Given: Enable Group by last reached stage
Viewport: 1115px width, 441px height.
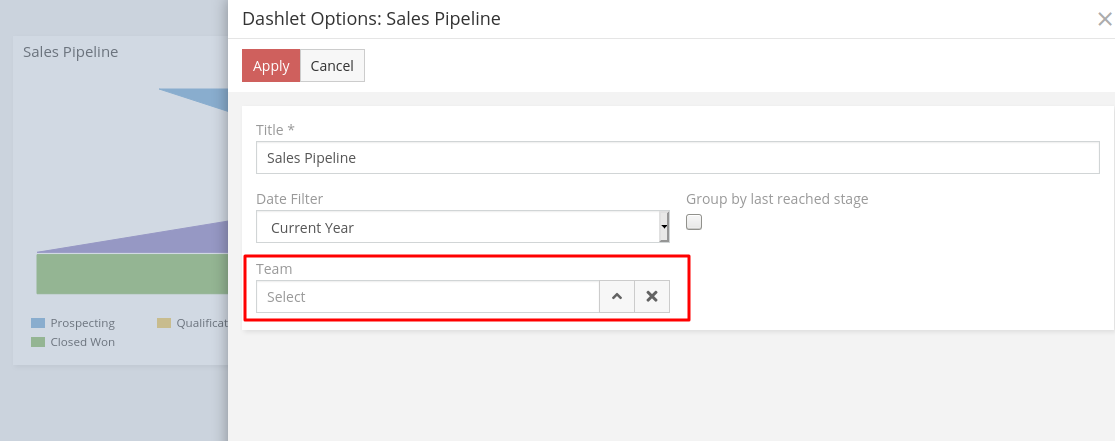Looking at the screenshot, I should [695, 222].
